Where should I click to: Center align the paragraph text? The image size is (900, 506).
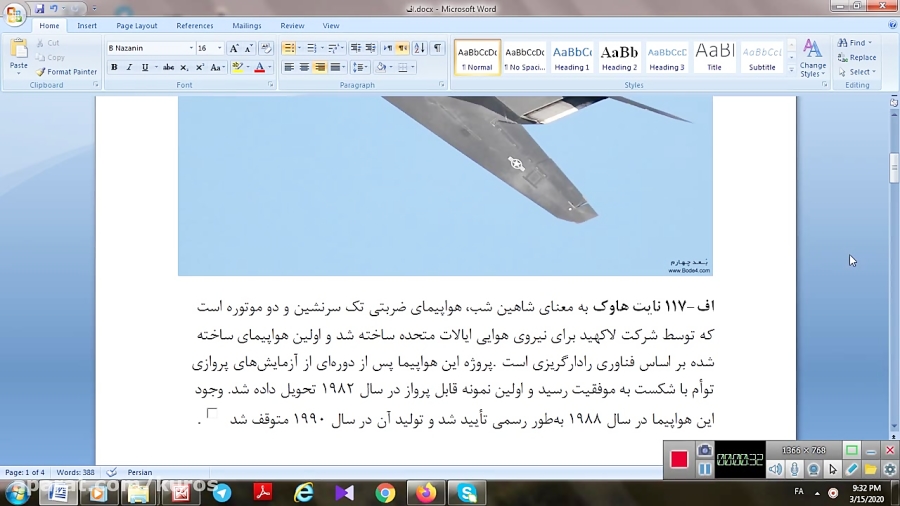coord(304,67)
